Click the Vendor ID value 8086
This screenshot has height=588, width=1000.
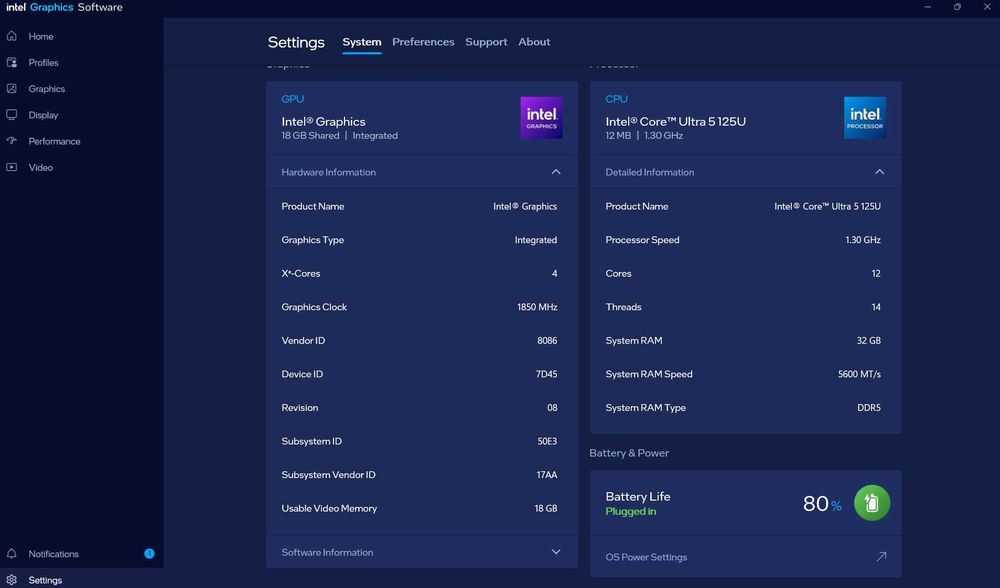point(547,341)
